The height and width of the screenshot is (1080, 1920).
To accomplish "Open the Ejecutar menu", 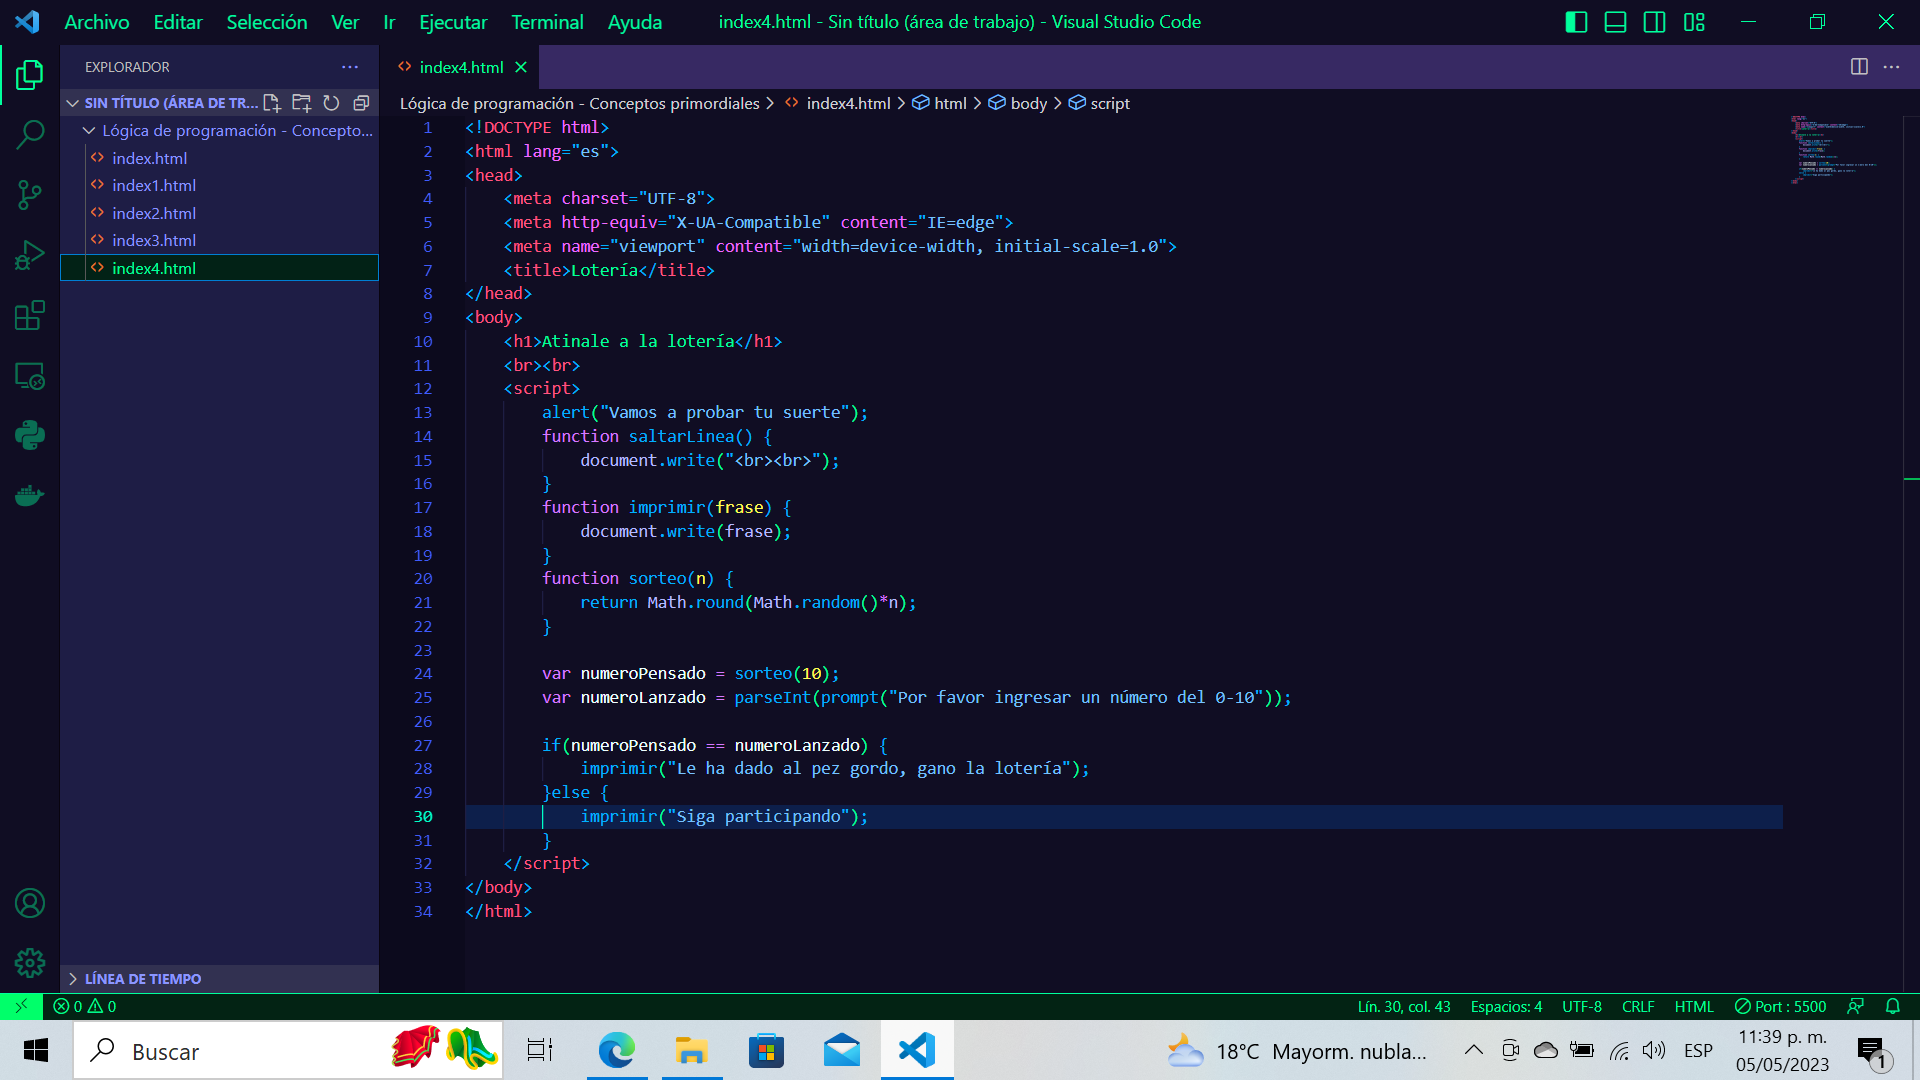I will 453,22.
